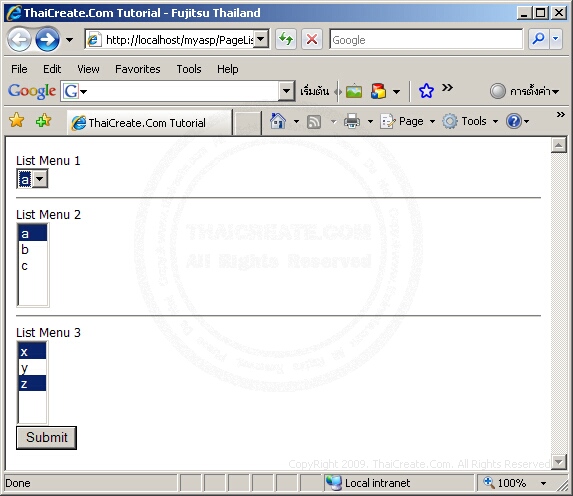Click the yellow Favorites Center star
Image resolution: width=573 pixels, height=496 pixels.
[16, 120]
